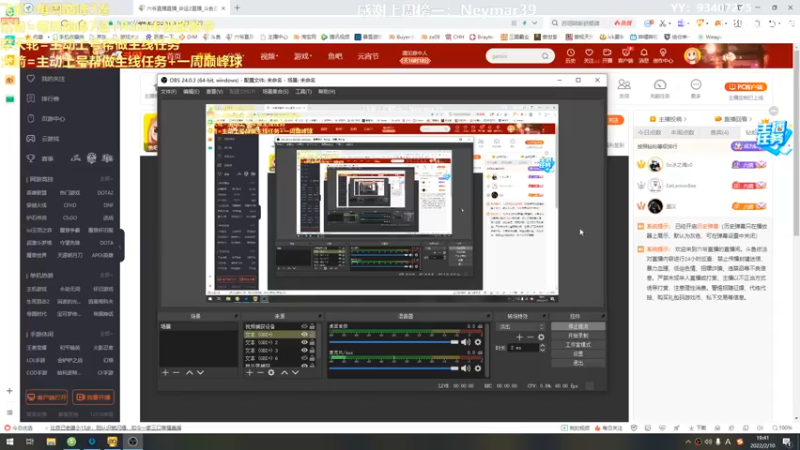Viewport: 800px width, 450px height.
Task: Open transition properties gear
Action: (x=541, y=337)
